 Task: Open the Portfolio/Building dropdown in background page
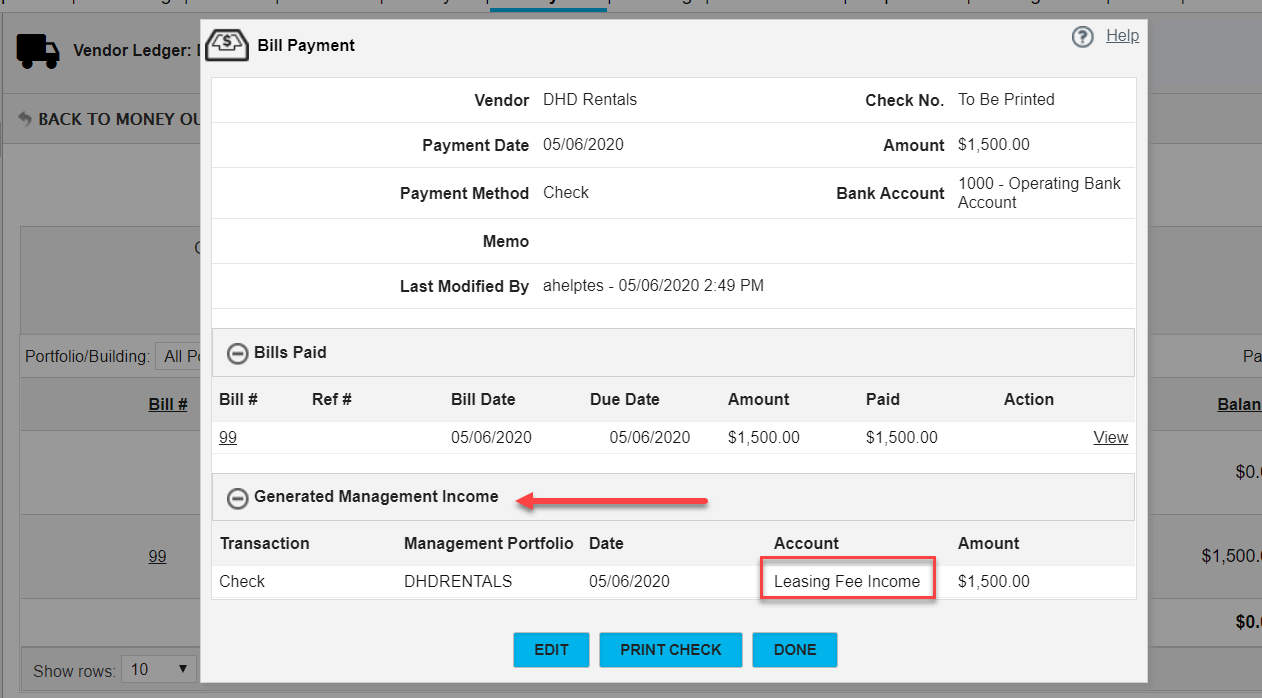point(180,356)
